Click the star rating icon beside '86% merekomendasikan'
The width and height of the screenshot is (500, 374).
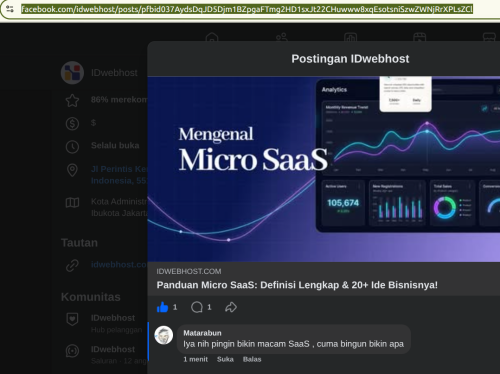[x=72, y=100]
